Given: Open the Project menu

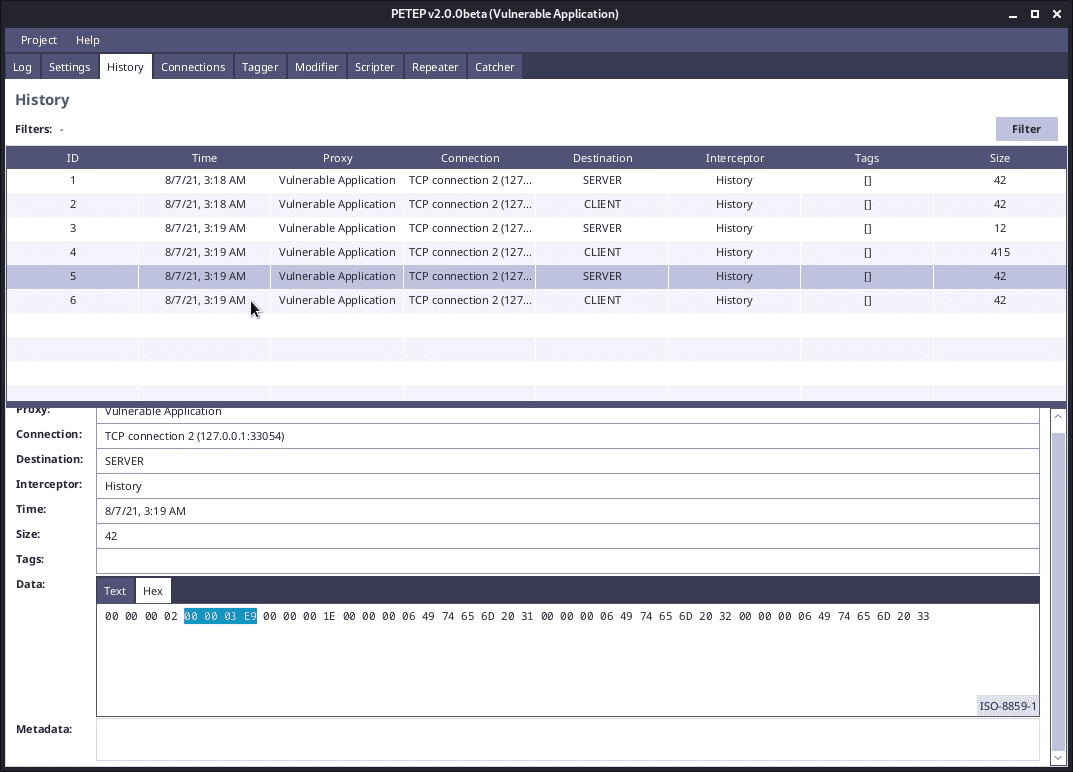Looking at the screenshot, I should point(39,40).
